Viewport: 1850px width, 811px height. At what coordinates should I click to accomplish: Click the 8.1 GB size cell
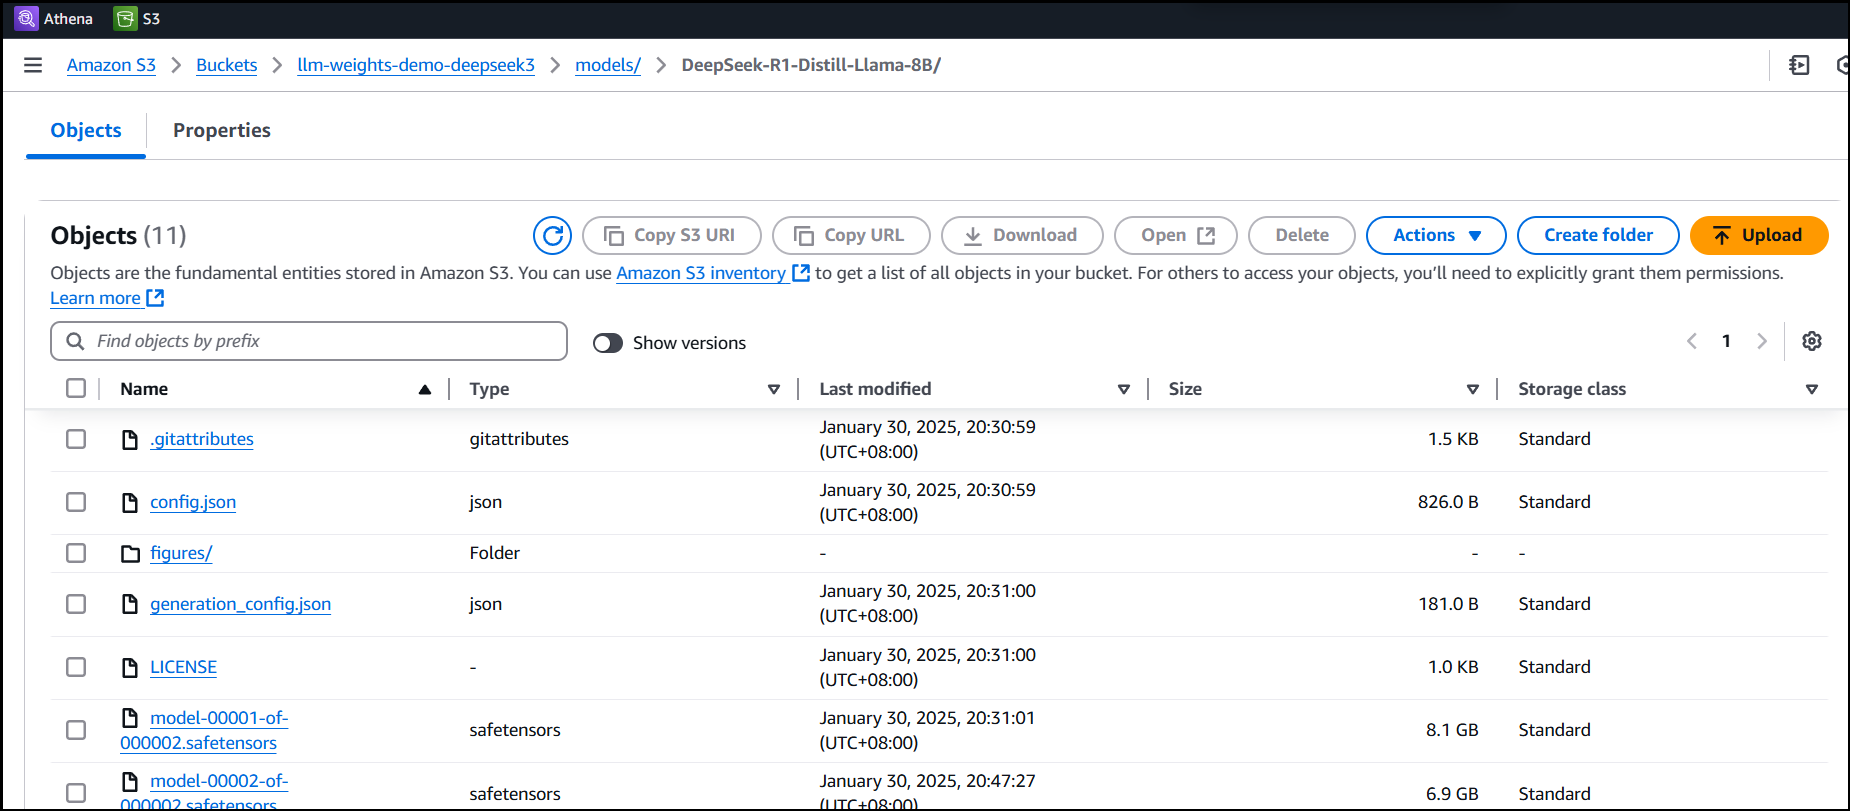pos(1452,730)
